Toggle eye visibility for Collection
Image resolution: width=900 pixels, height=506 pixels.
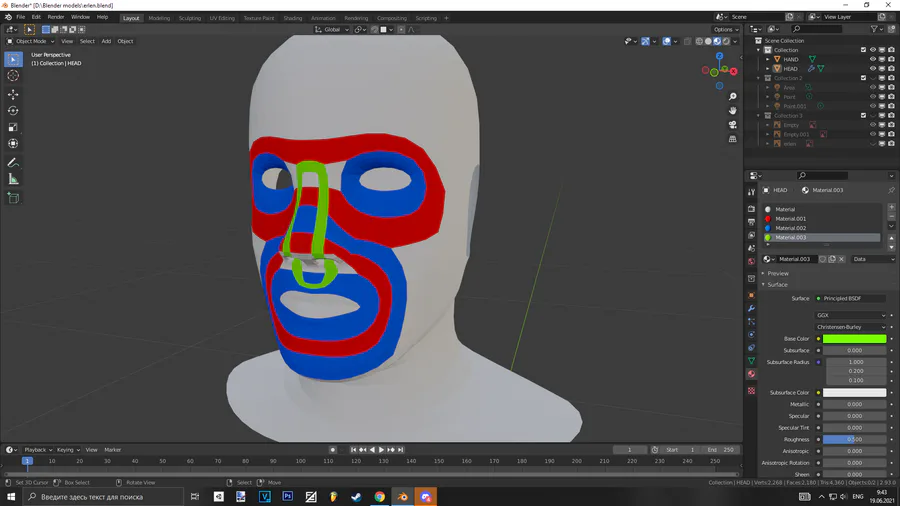point(872,50)
